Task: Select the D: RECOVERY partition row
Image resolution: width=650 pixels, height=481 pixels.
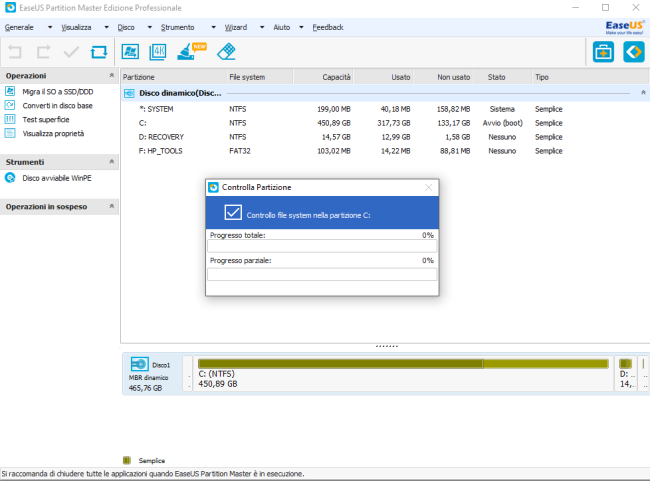Action: (386, 137)
